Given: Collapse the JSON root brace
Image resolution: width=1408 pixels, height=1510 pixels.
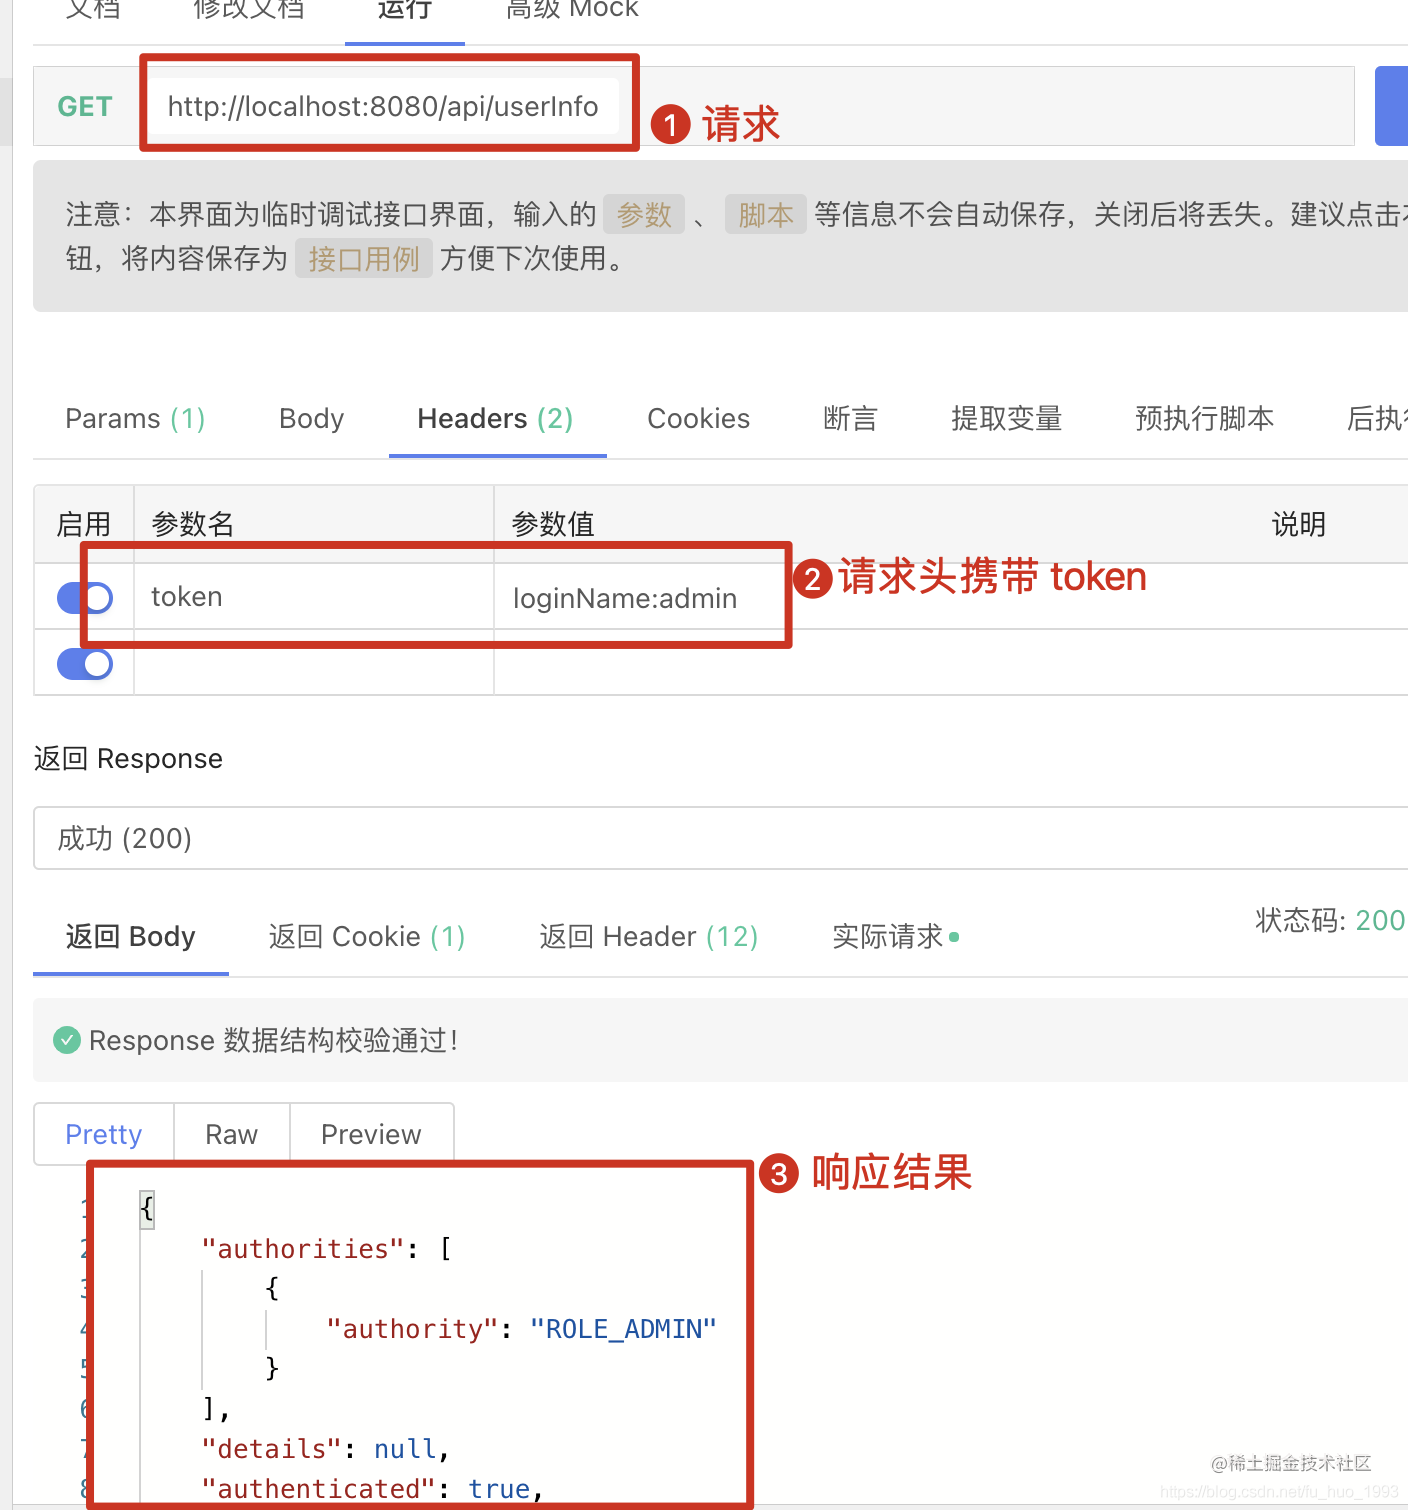Looking at the screenshot, I should (147, 1208).
